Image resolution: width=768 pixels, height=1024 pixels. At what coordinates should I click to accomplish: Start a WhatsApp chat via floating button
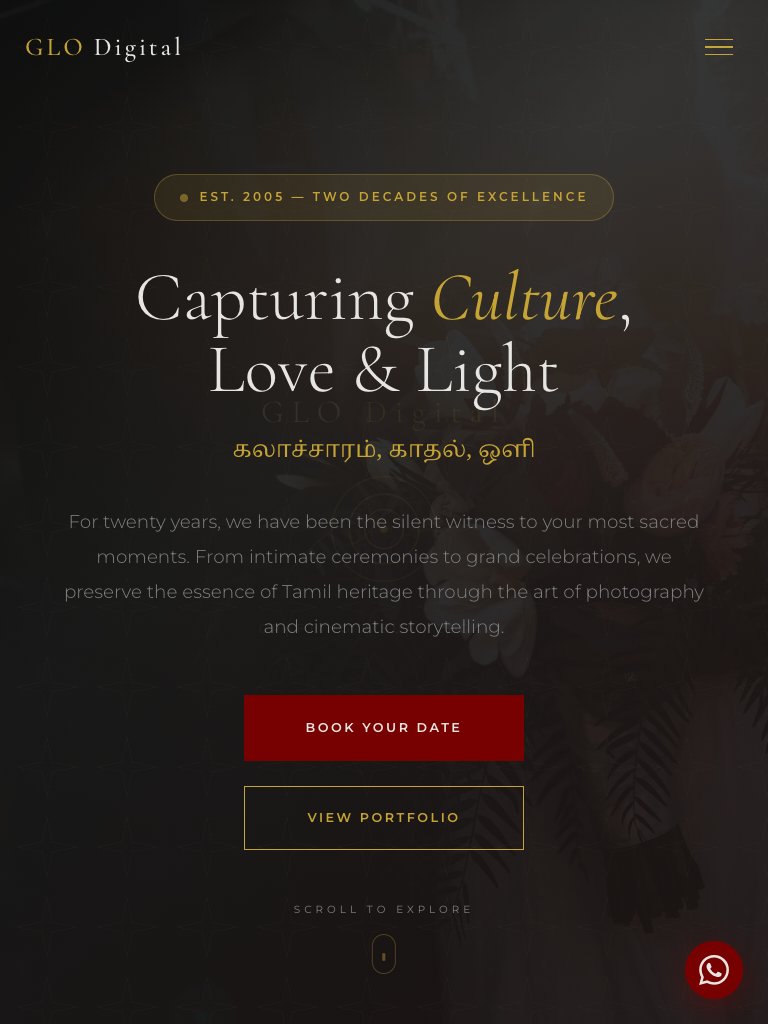click(x=713, y=970)
